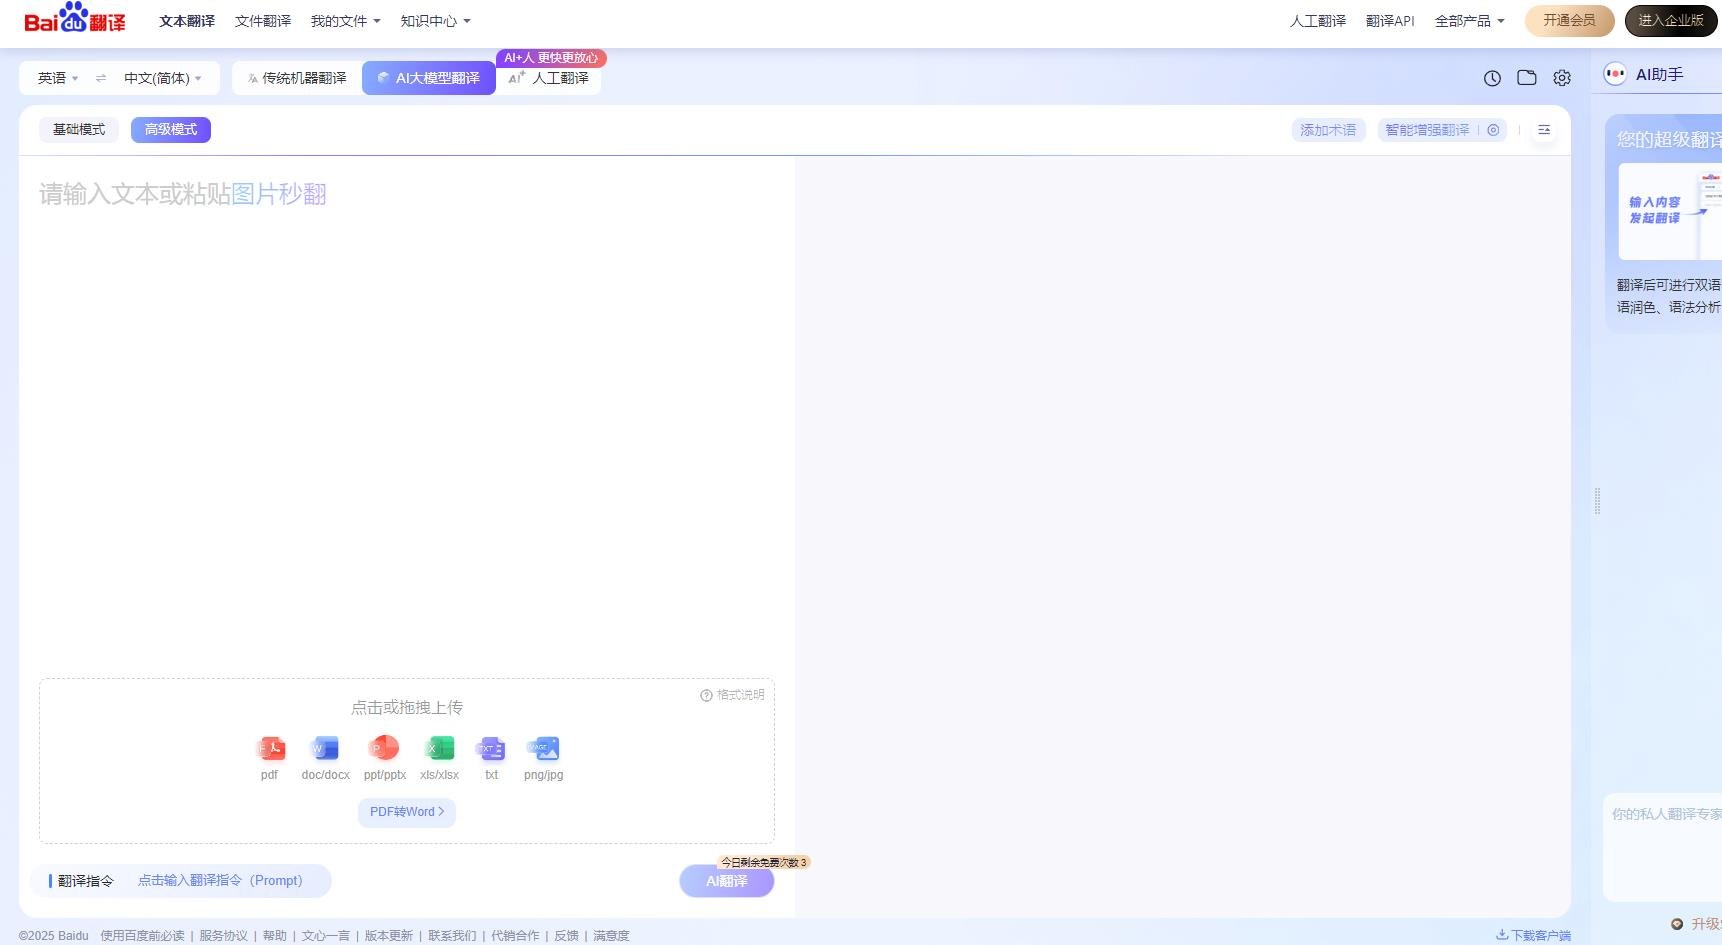This screenshot has width=1722, height=945.
Task: Upload a txt file
Action: 491,758
